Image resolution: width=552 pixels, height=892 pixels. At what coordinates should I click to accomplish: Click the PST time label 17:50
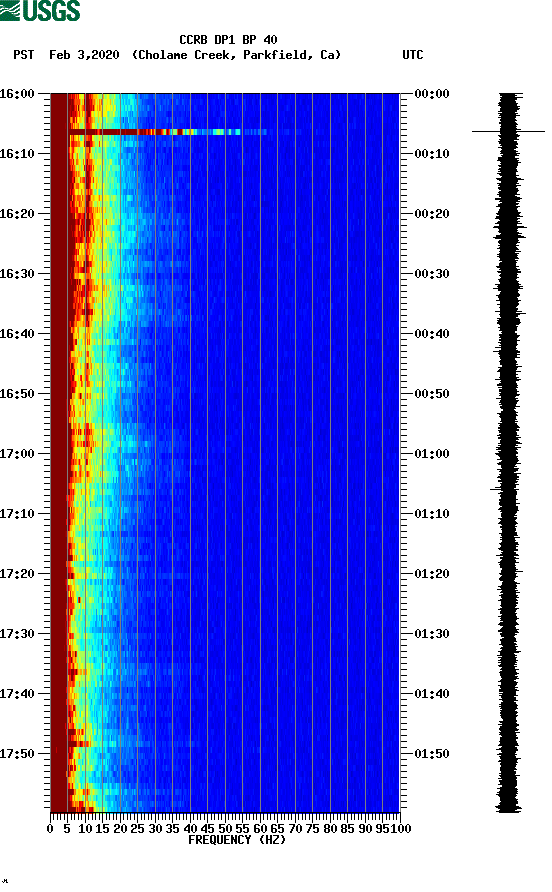click(x=17, y=754)
